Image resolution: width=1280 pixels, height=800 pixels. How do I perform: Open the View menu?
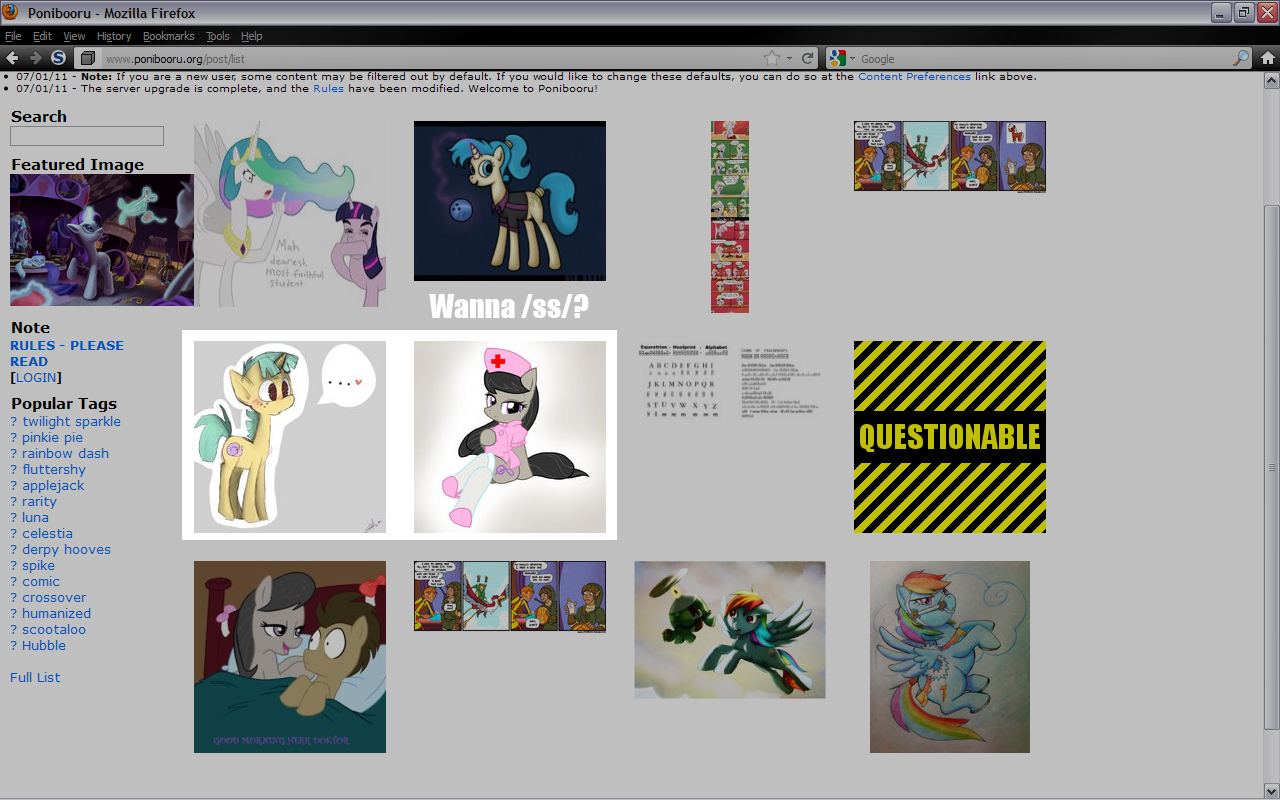[x=74, y=36]
